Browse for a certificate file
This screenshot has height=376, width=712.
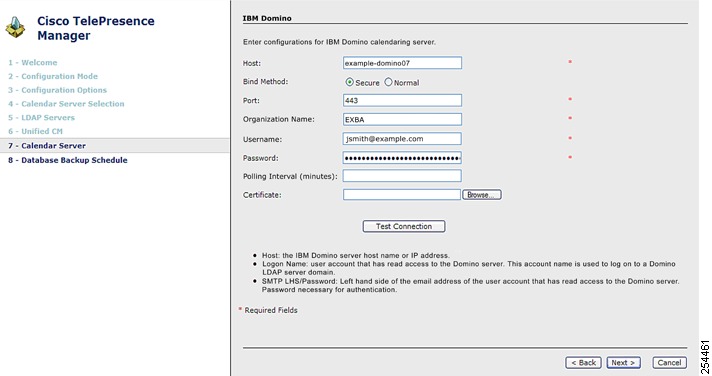[482, 195]
